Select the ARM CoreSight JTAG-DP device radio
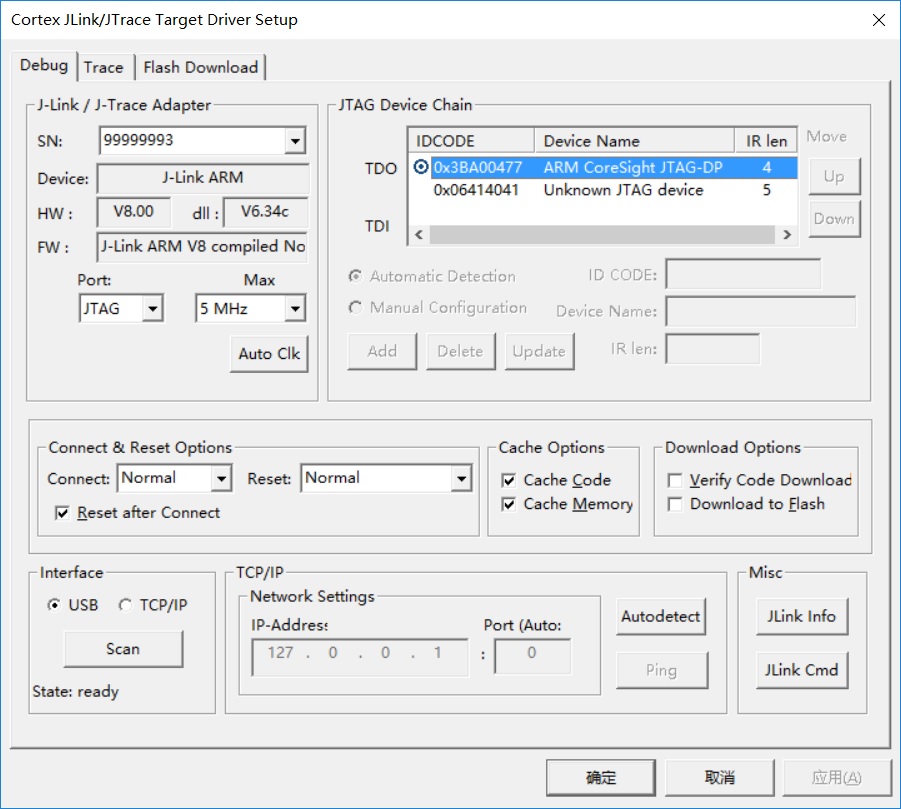This screenshot has width=901, height=809. click(x=421, y=166)
